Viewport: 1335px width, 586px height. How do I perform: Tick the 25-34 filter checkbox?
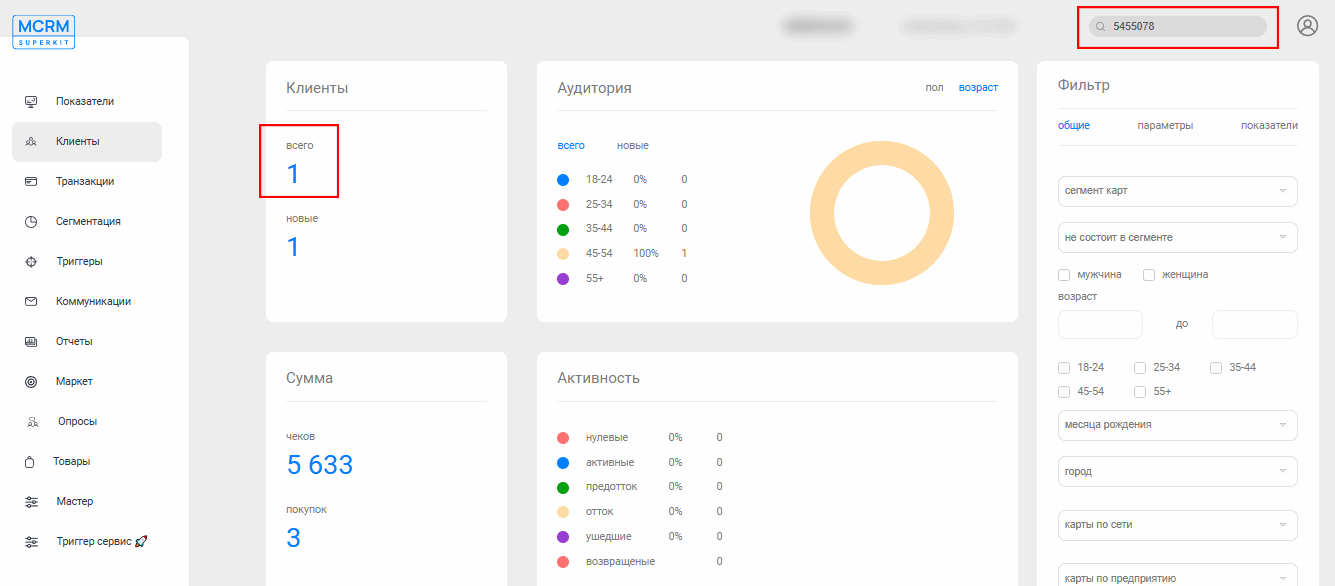[1140, 368]
